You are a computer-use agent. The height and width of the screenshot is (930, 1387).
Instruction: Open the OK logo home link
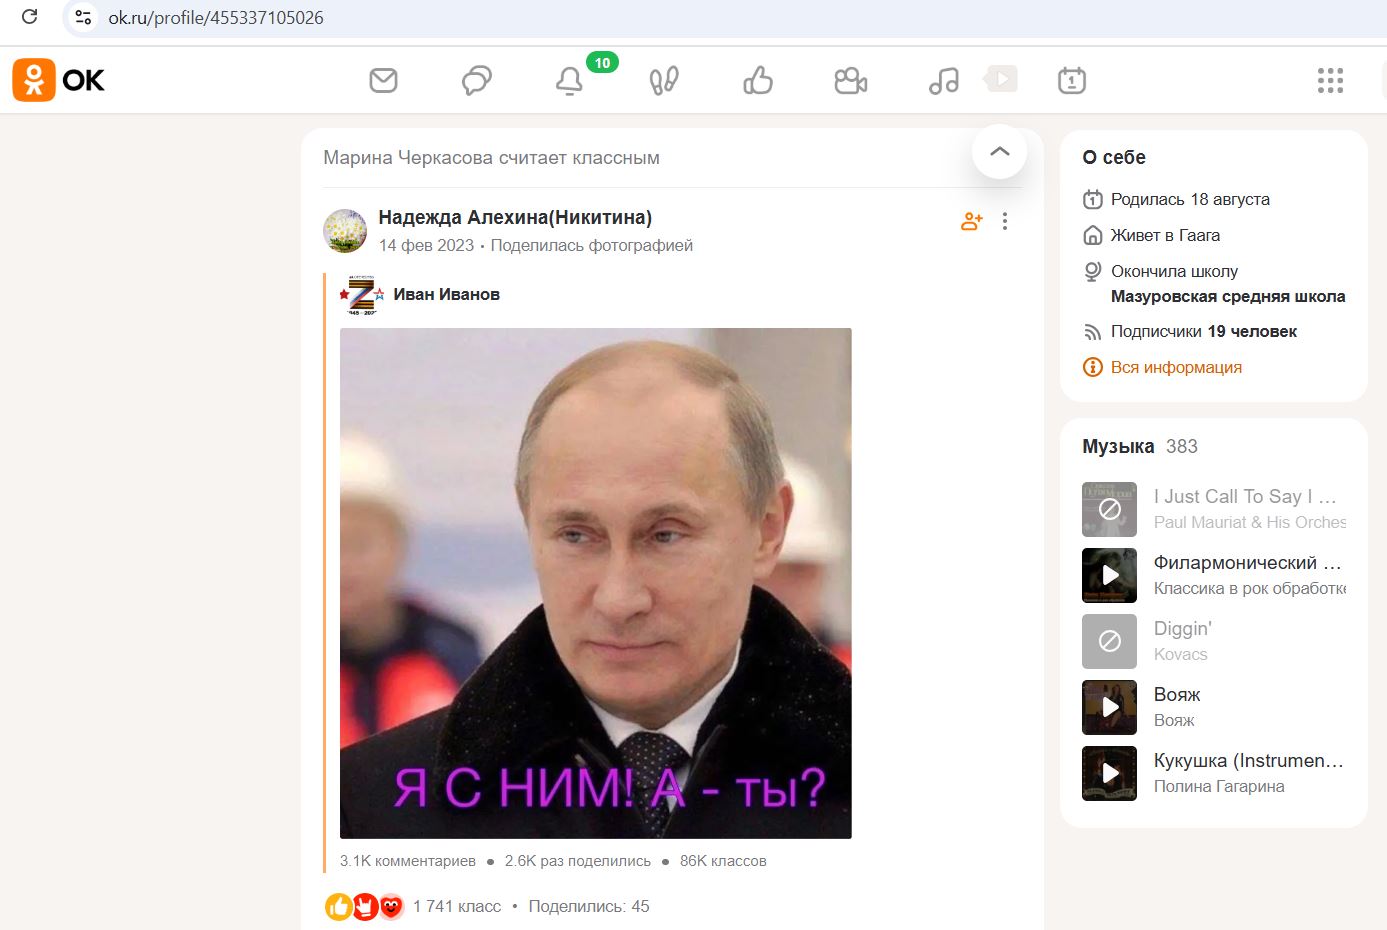point(58,80)
